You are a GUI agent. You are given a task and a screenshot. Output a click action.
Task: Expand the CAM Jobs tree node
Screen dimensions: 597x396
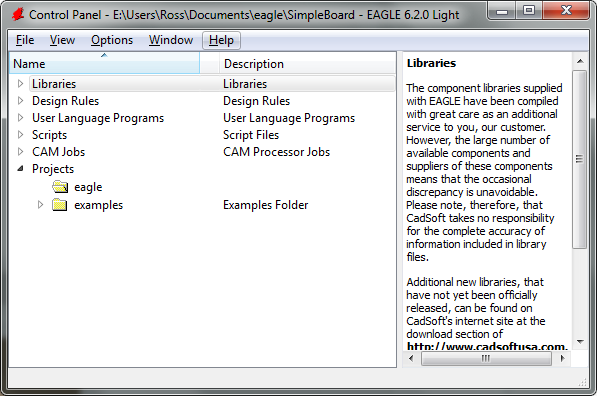[x=21, y=152]
